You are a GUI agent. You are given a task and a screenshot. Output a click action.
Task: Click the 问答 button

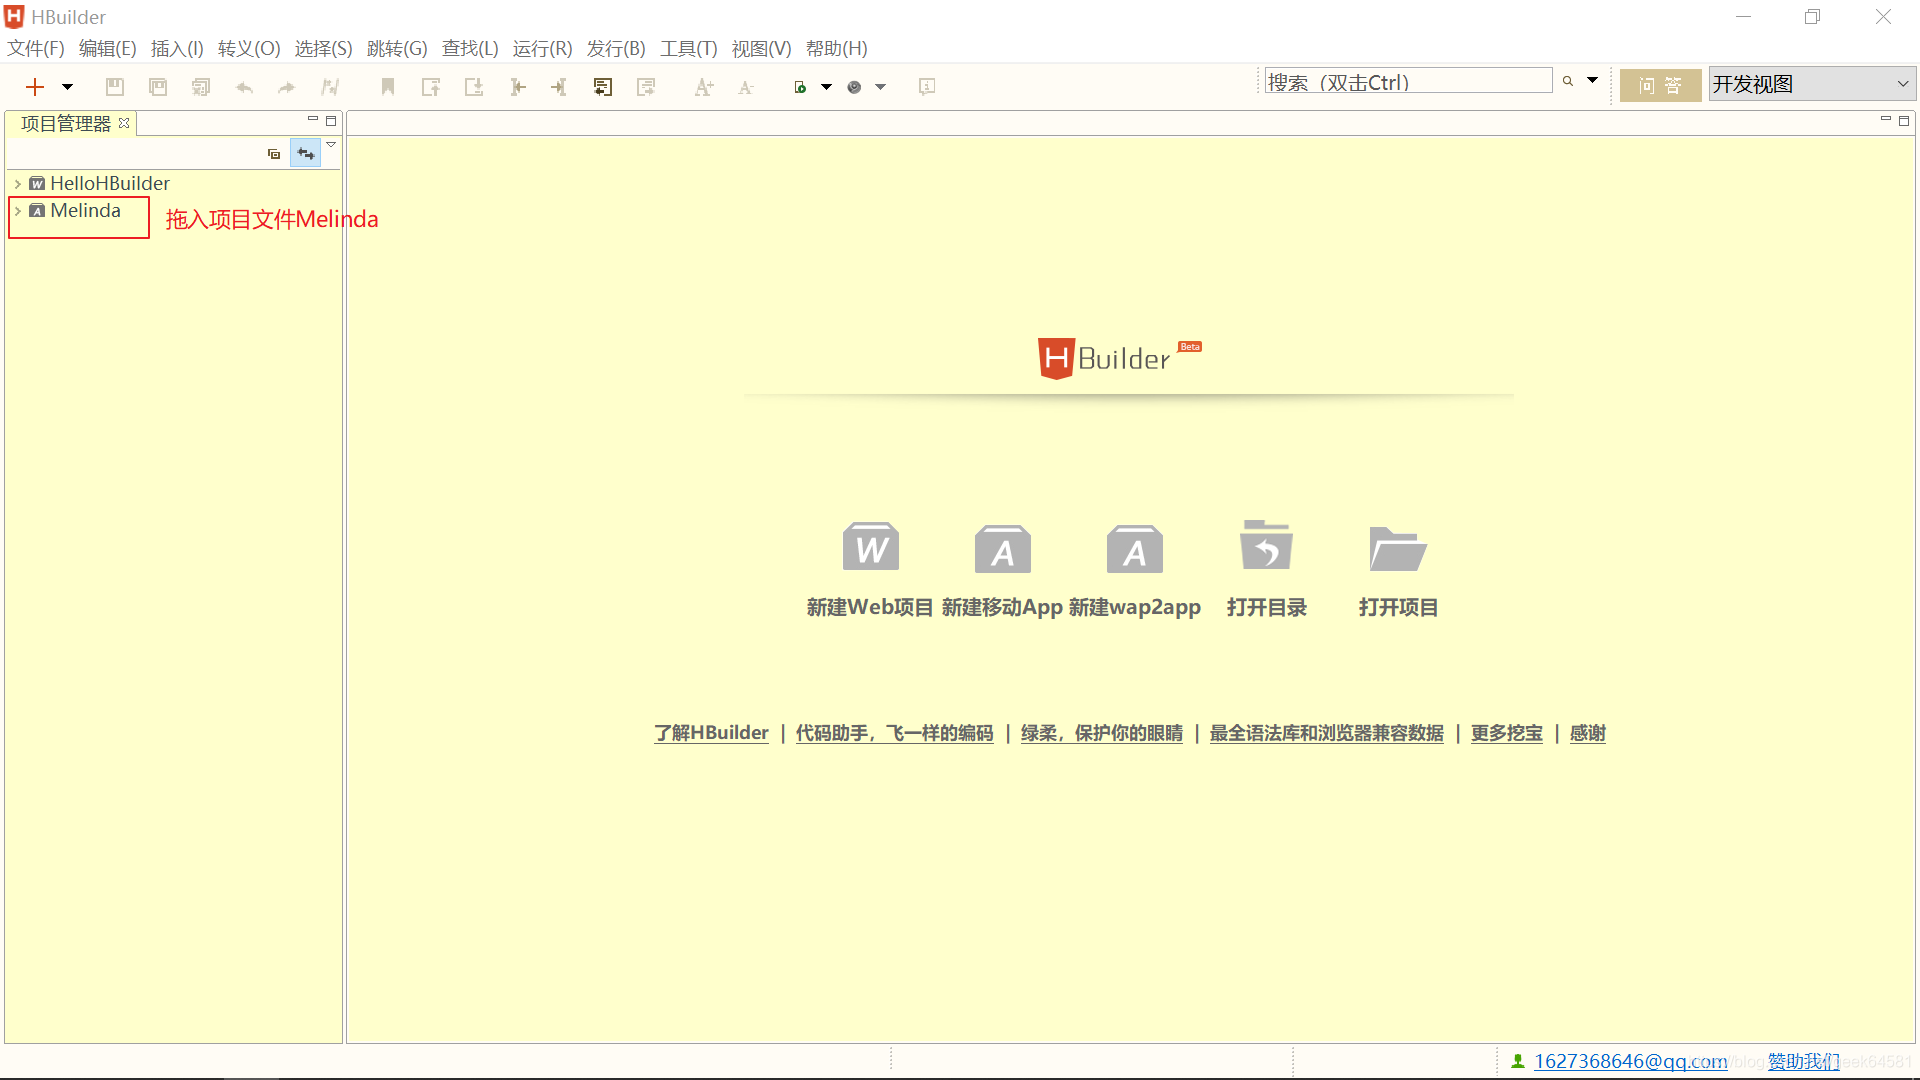coord(1660,85)
